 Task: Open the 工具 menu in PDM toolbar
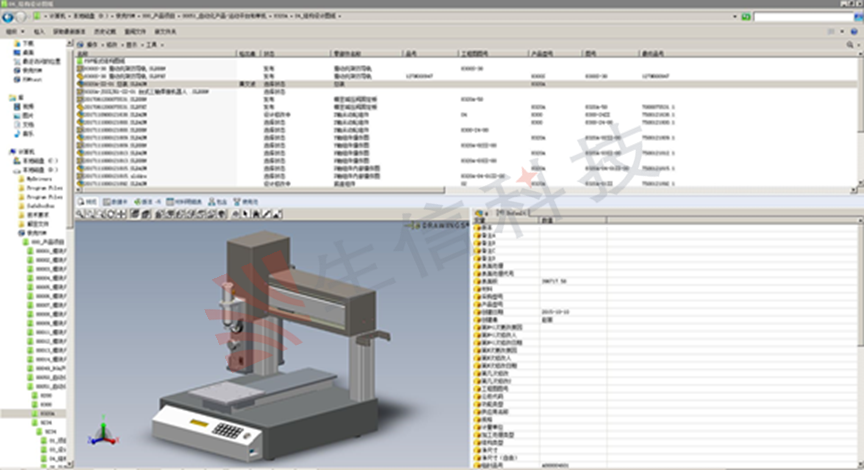[153, 45]
